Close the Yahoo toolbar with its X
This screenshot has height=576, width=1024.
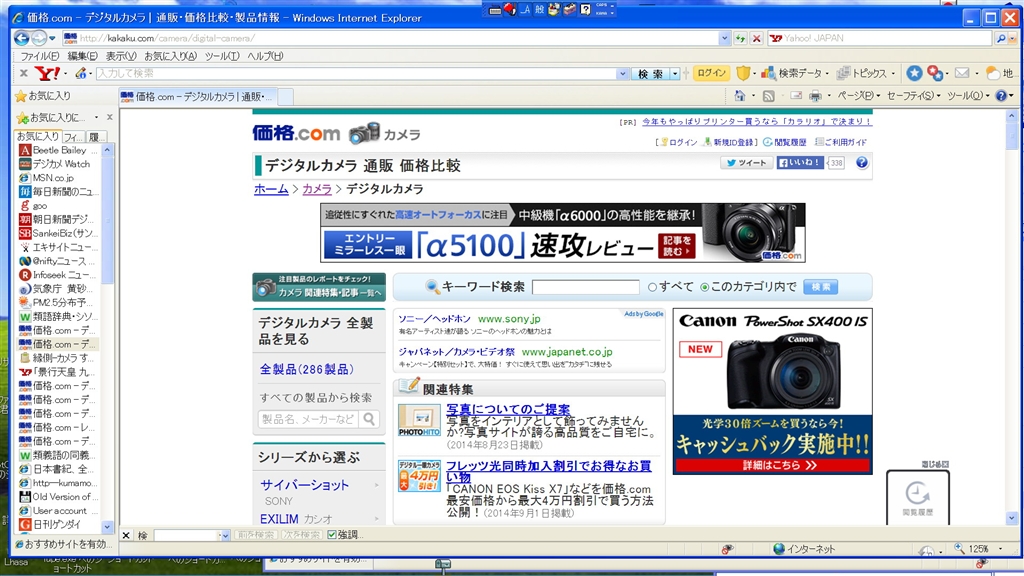(24, 74)
